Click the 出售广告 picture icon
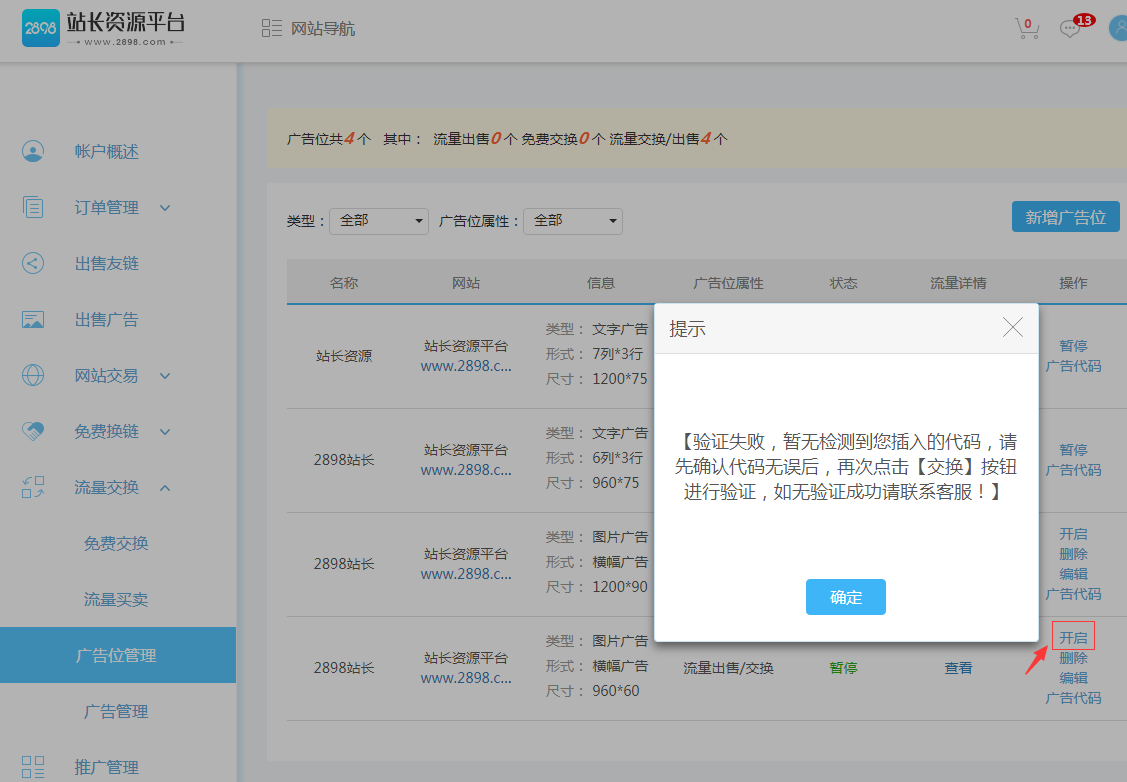 click(x=33, y=320)
